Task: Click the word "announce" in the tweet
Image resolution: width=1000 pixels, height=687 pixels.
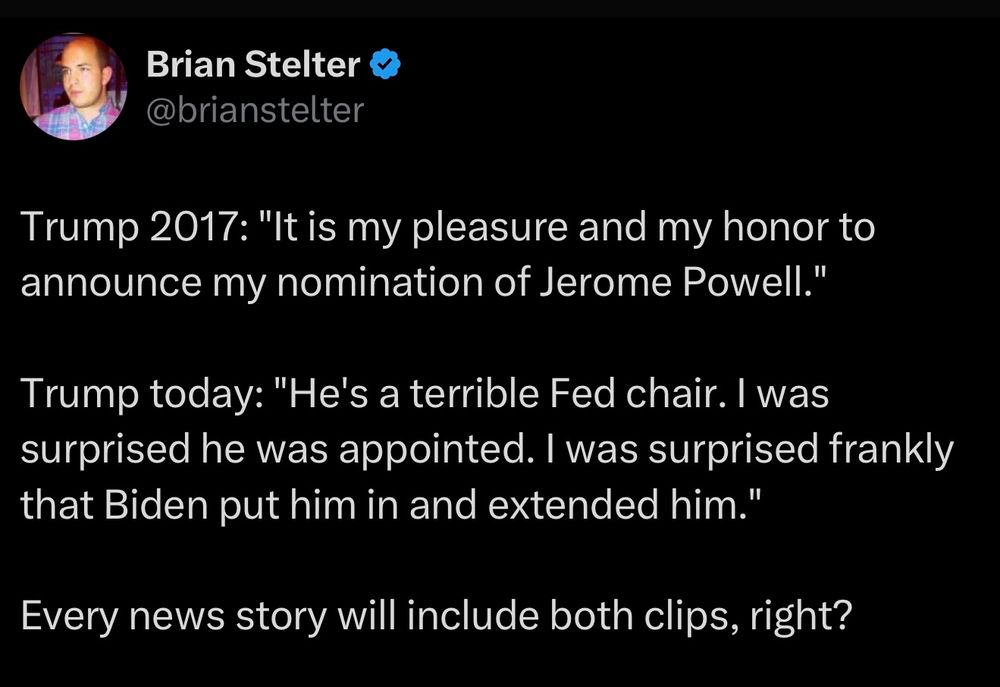Action: click(x=111, y=283)
